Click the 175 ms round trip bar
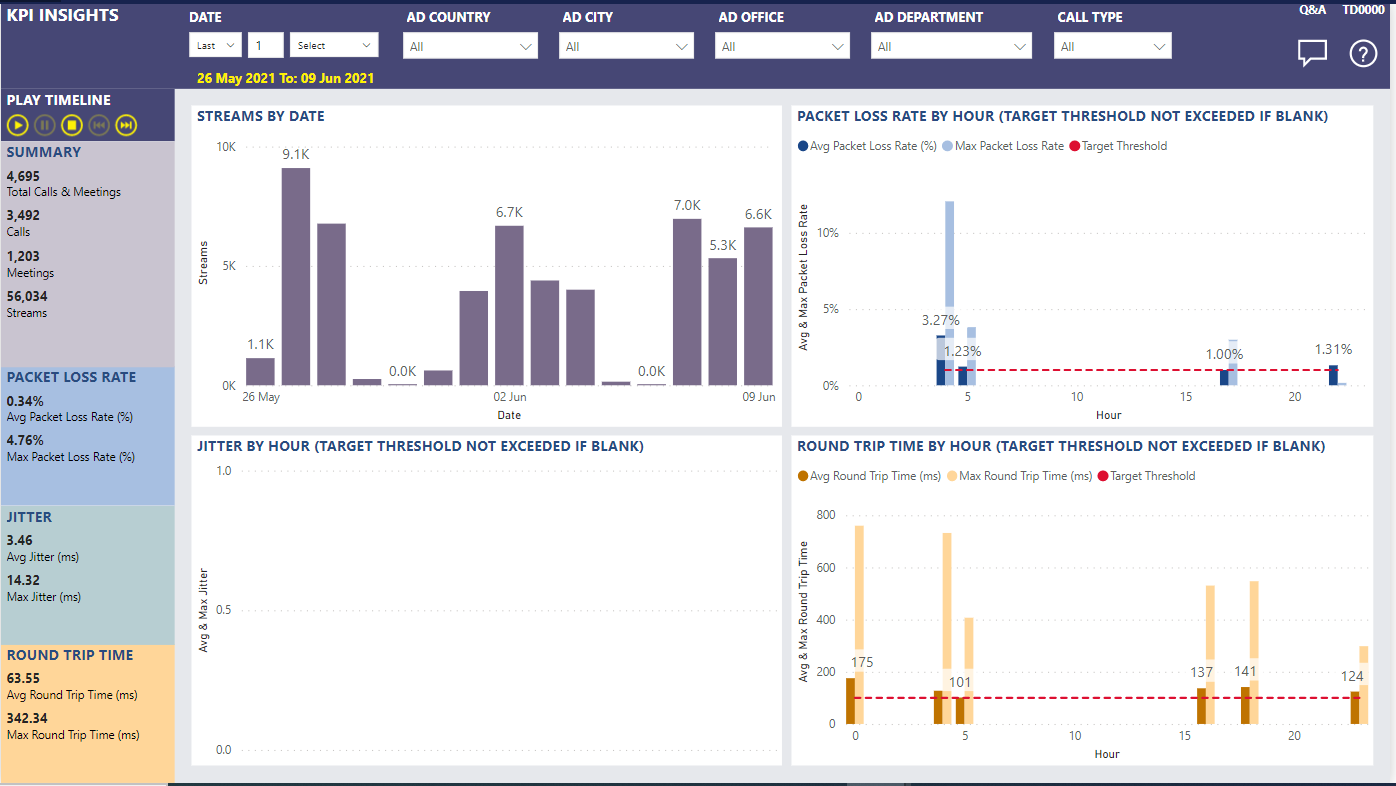The height and width of the screenshot is (786, 1396). tap(850, 701)
